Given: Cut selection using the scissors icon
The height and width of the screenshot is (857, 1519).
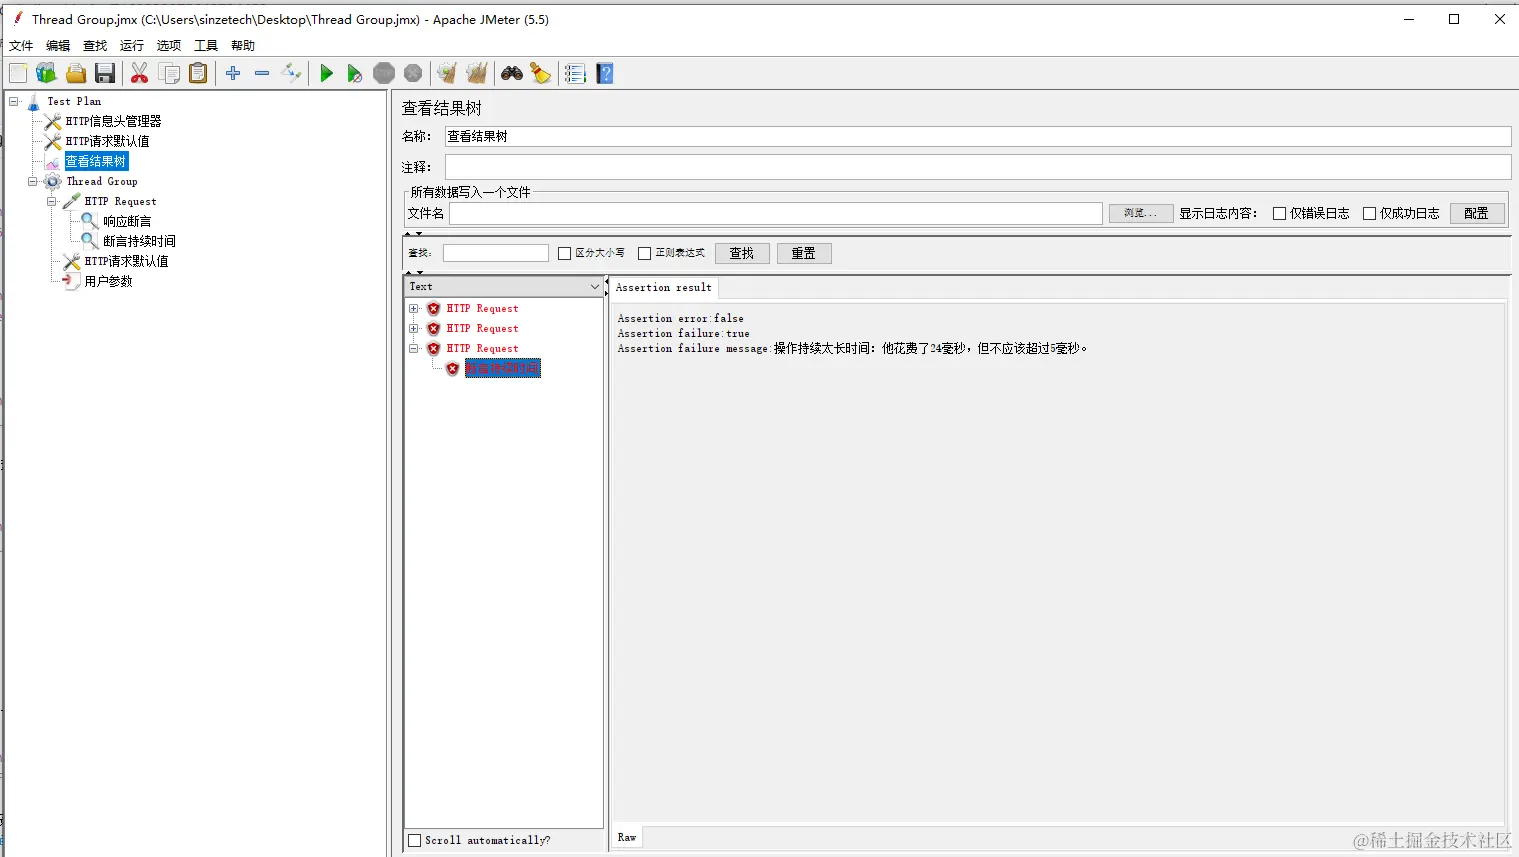Looking at the screenshot, I should (139, 73).
